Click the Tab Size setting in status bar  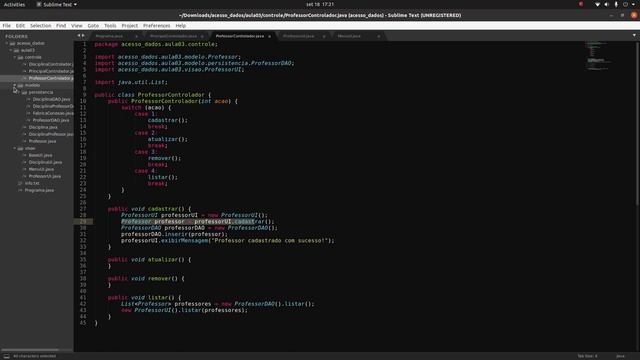pyautogui.click(x=587, y=356)
